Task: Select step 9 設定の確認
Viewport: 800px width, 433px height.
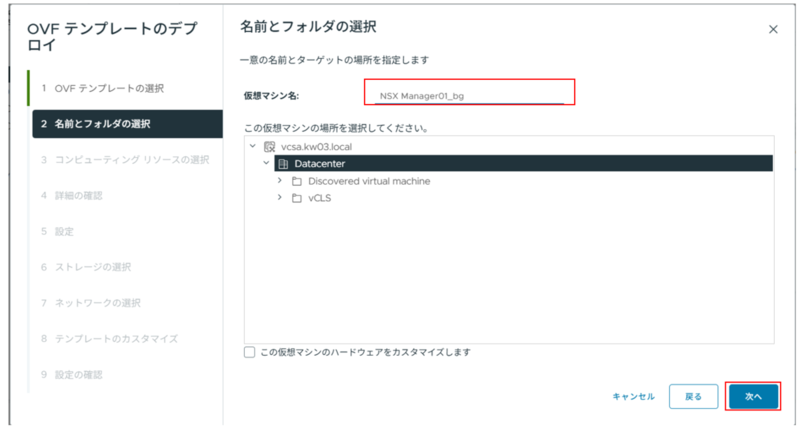Action: [x=72, y=375]
